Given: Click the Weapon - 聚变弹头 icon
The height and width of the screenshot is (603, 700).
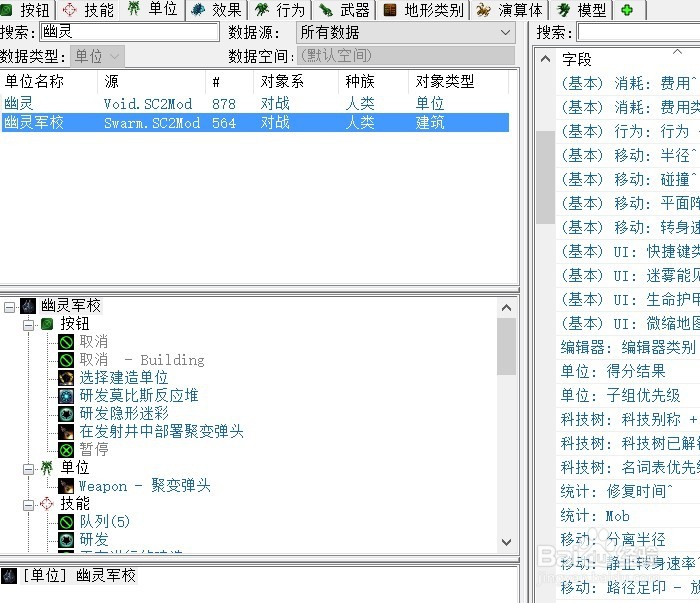Looking at the screenshot, I should pyautogui.click(x=66, y=486).
